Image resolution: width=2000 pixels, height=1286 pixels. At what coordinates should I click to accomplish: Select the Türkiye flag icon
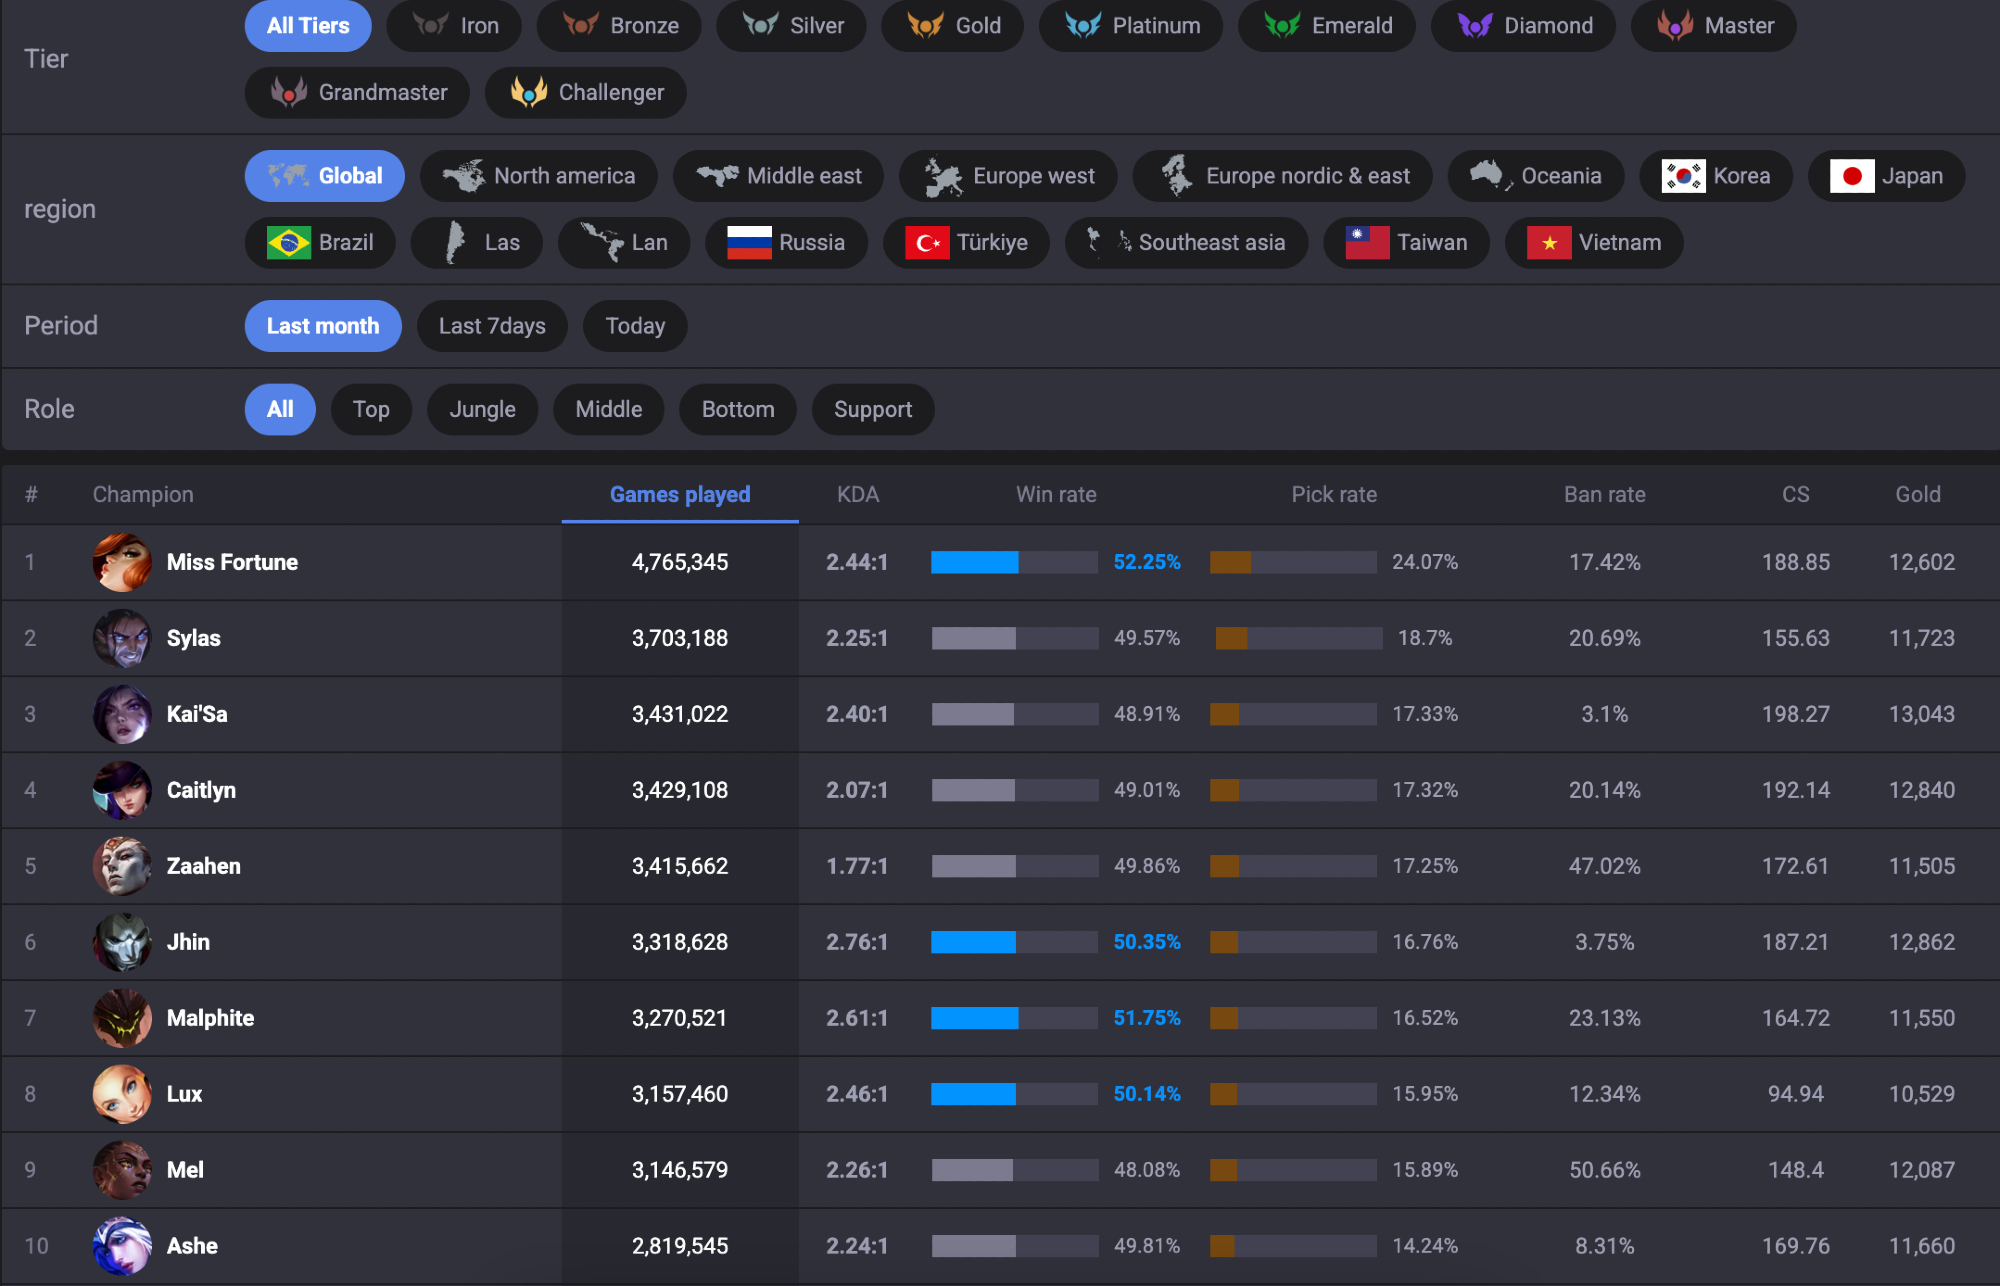click(926, 243)
